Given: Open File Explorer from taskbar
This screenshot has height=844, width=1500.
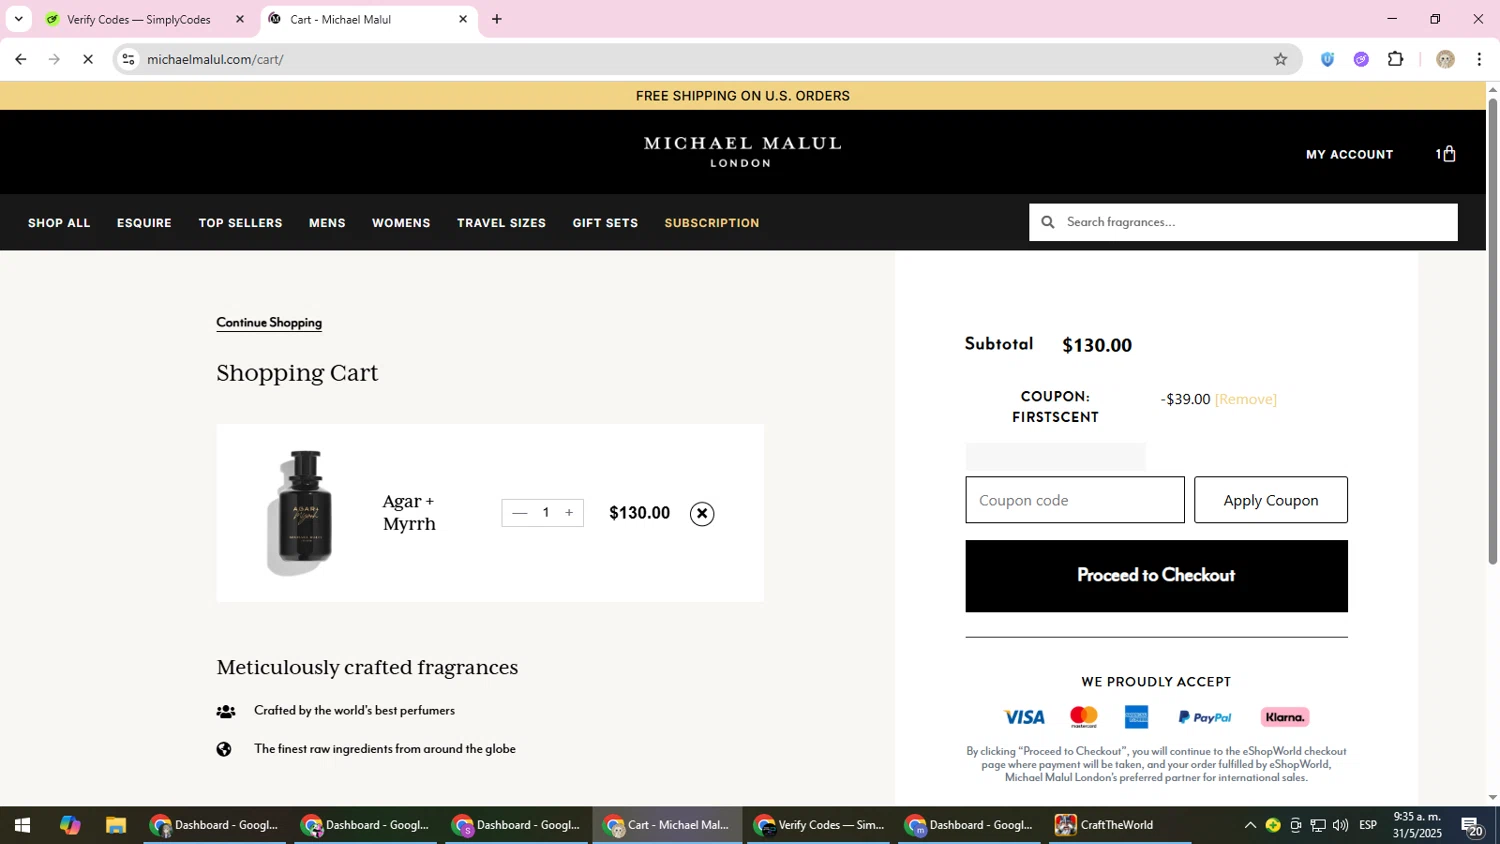Looking at the screenshot, I should coord(116,825).
